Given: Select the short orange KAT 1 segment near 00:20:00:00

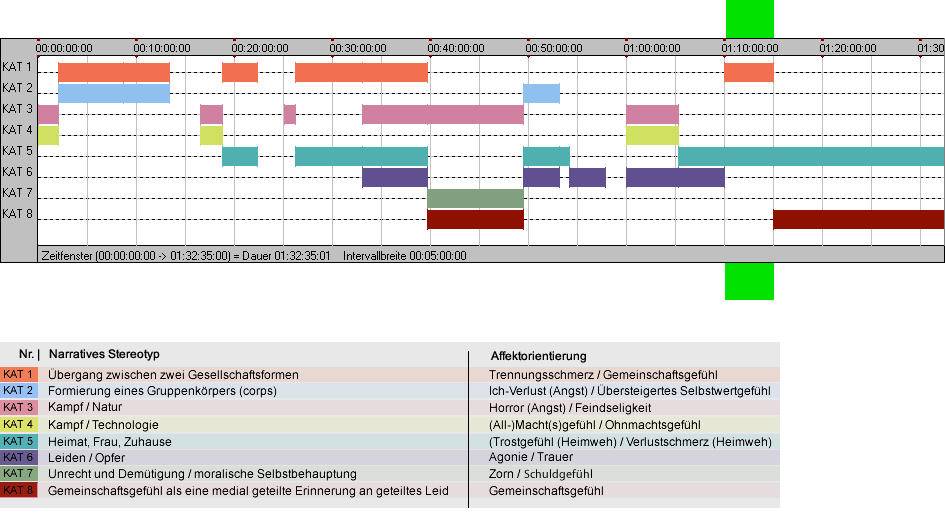Looking at the screenshot, I should [x=240, y=72].
